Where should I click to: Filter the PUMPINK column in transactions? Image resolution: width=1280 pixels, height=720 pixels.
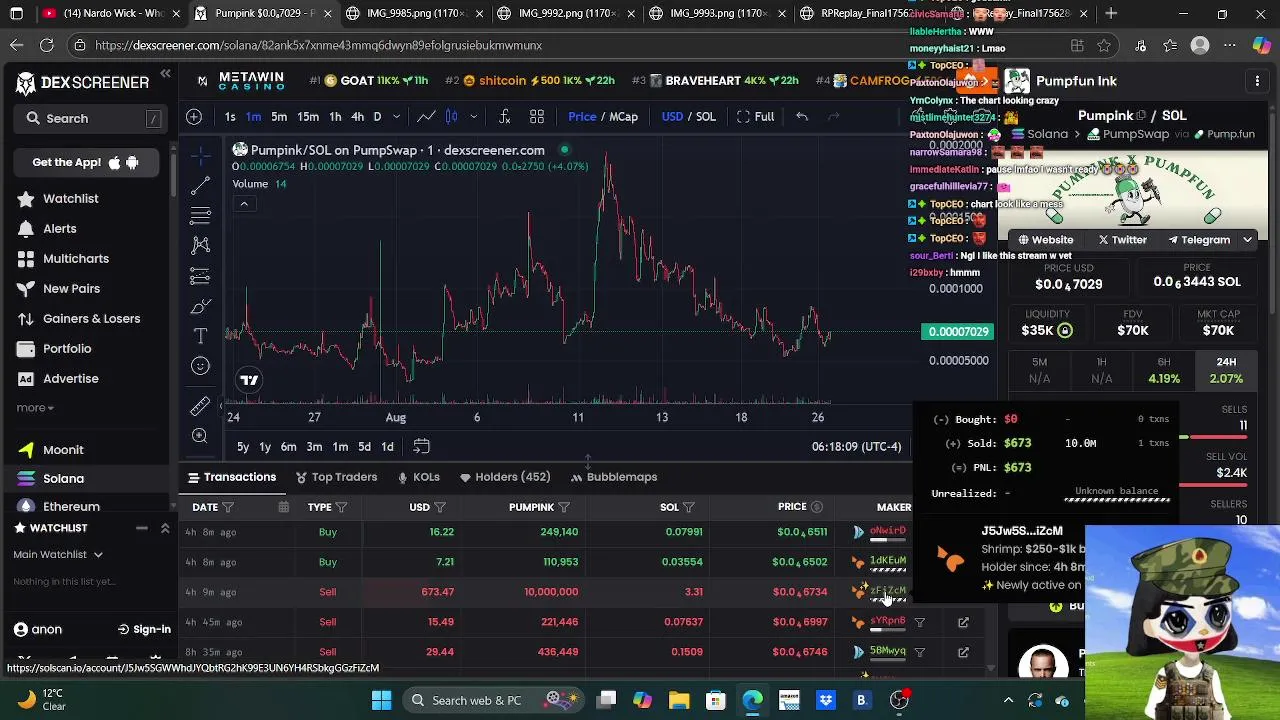point(564,507)
